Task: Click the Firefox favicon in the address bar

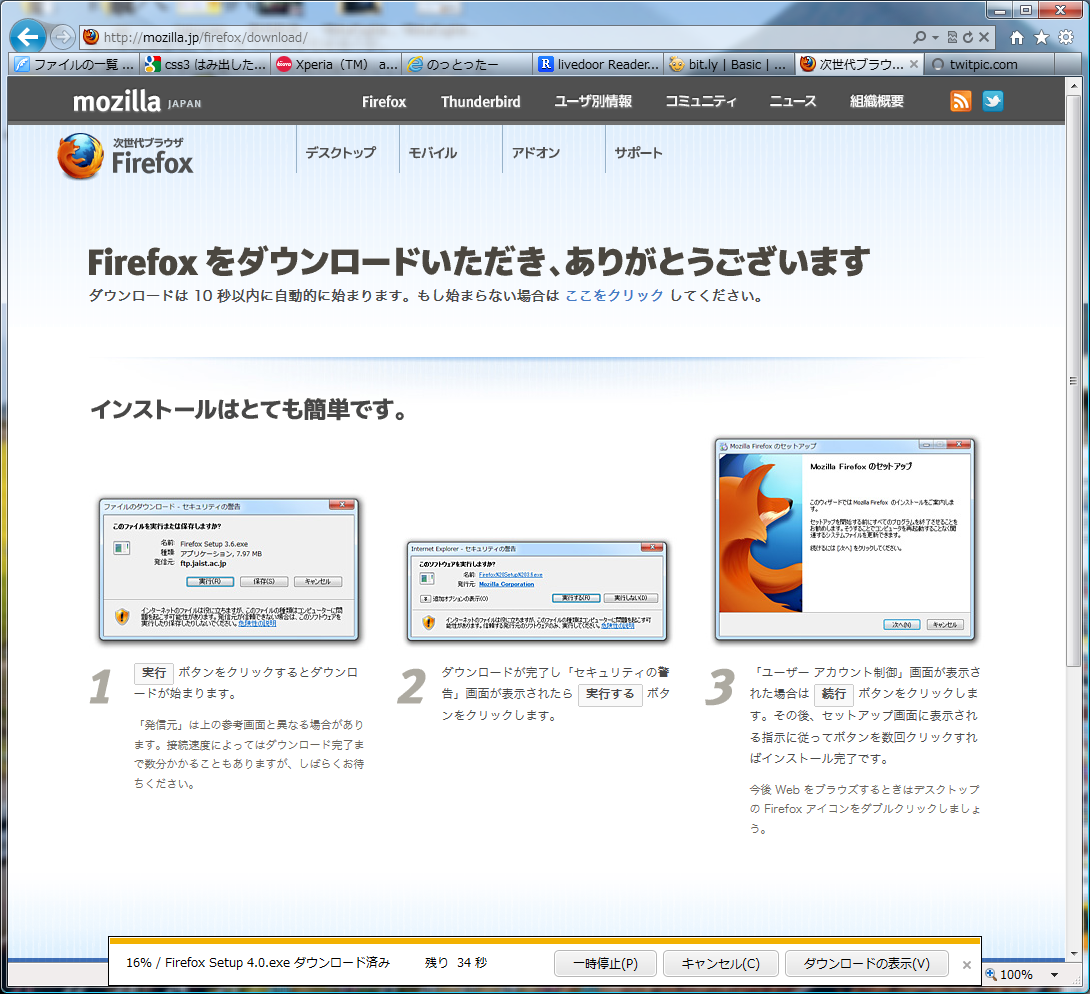Action: 91,37
